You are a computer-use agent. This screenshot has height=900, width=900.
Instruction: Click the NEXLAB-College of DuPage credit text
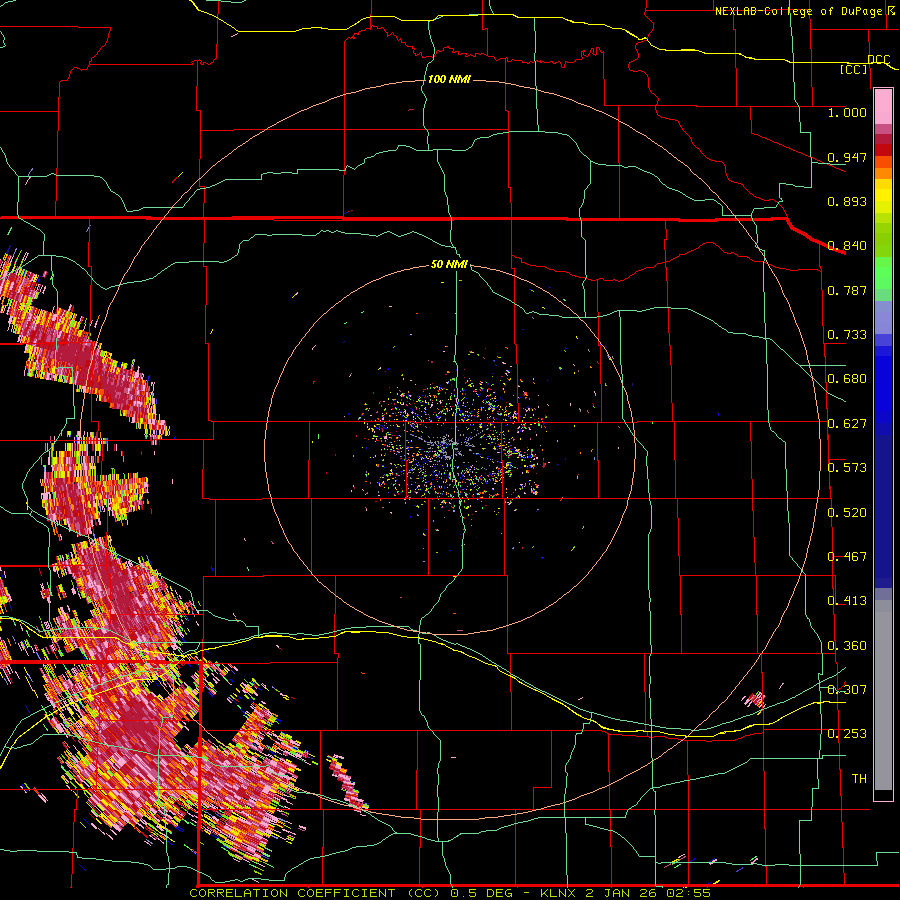(x=806, y=11)
